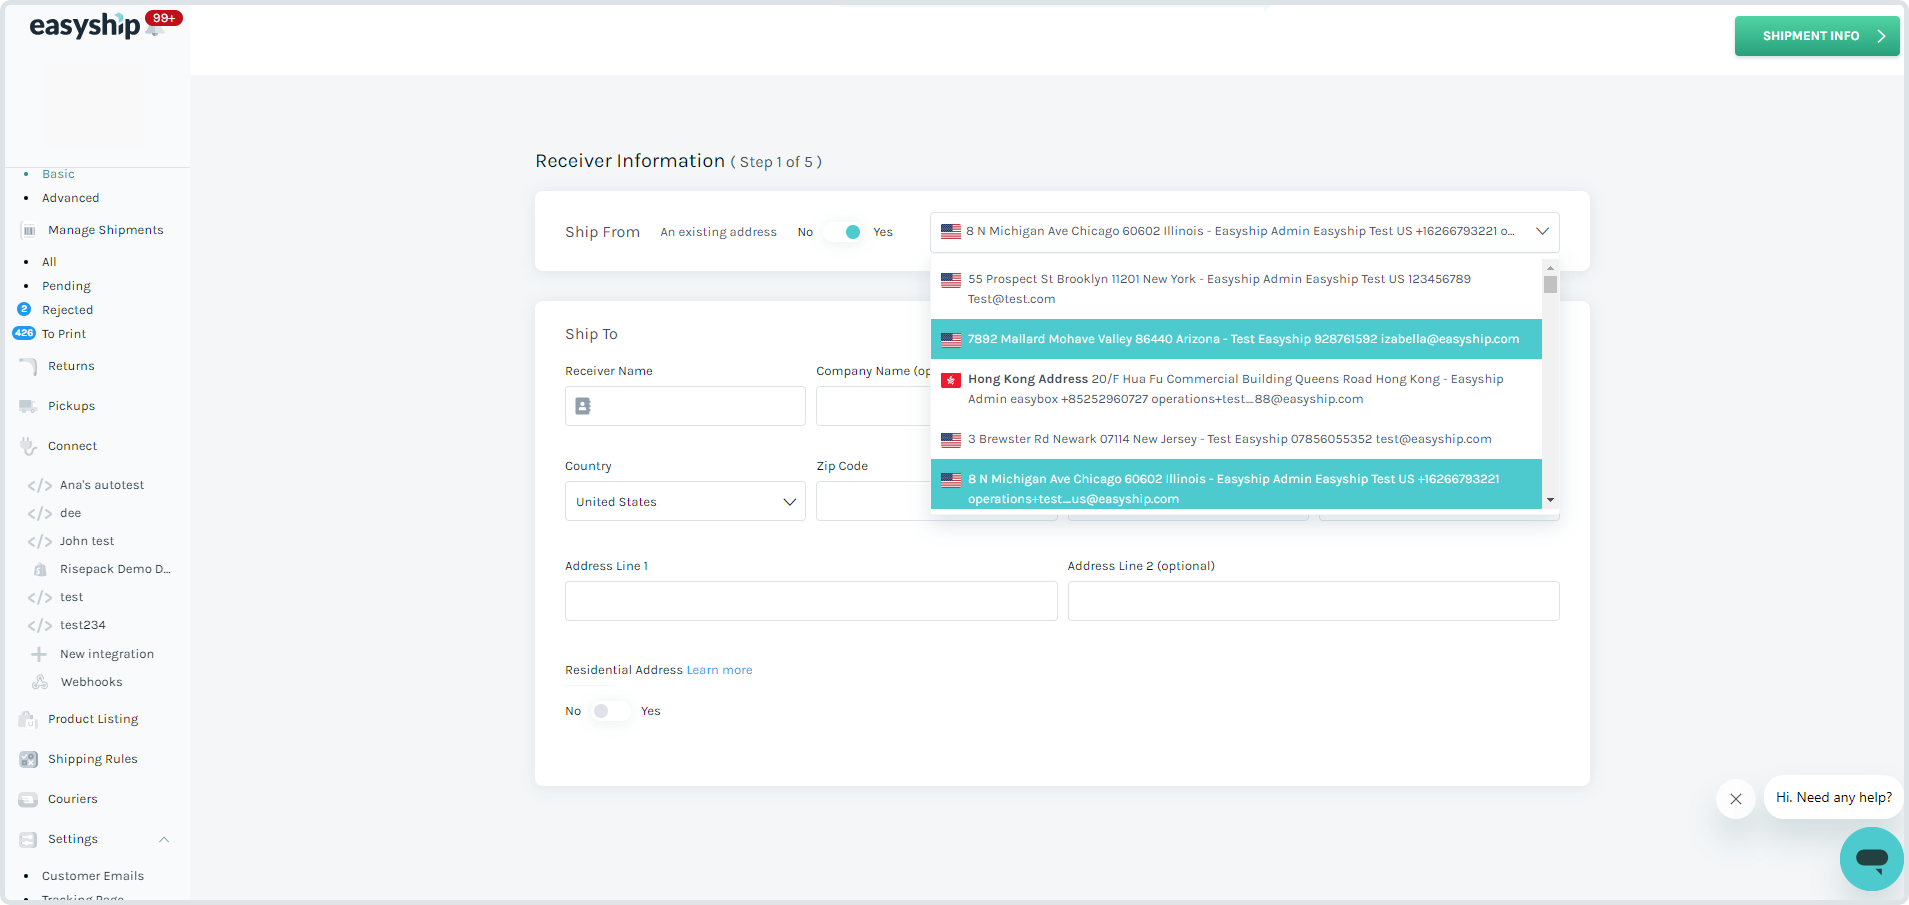Click the code icon beside Ana's autotest
This screenshot has height=905, width=1909.
point(40,485)
